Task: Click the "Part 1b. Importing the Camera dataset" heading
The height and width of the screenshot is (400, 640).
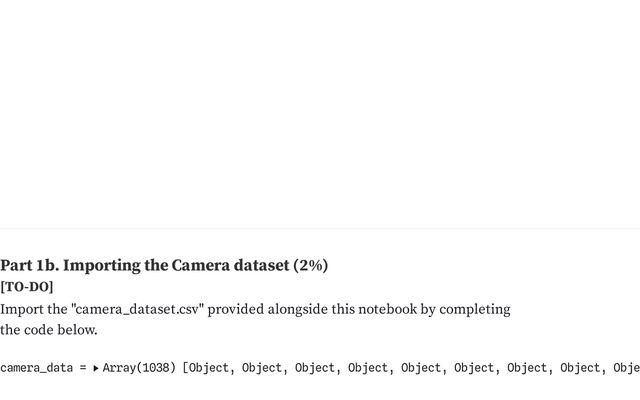Action: tap(145, 266)
